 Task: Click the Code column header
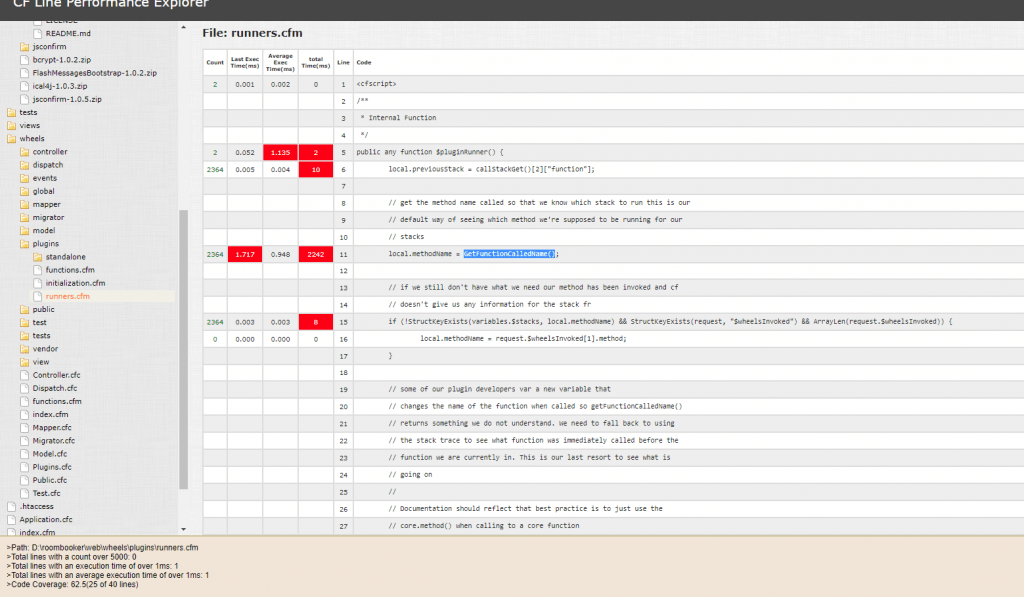point(364,63)
